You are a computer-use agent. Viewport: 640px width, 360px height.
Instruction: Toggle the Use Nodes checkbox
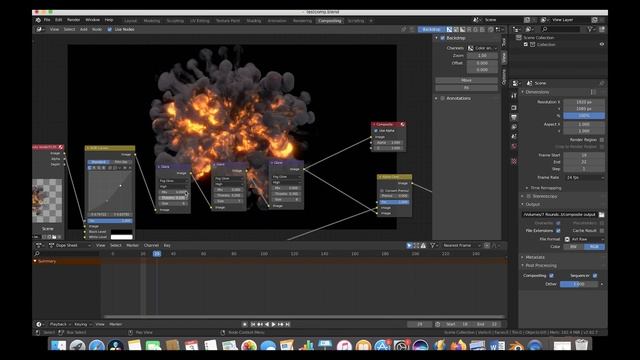pyautogui.click(x=109, y=29)
